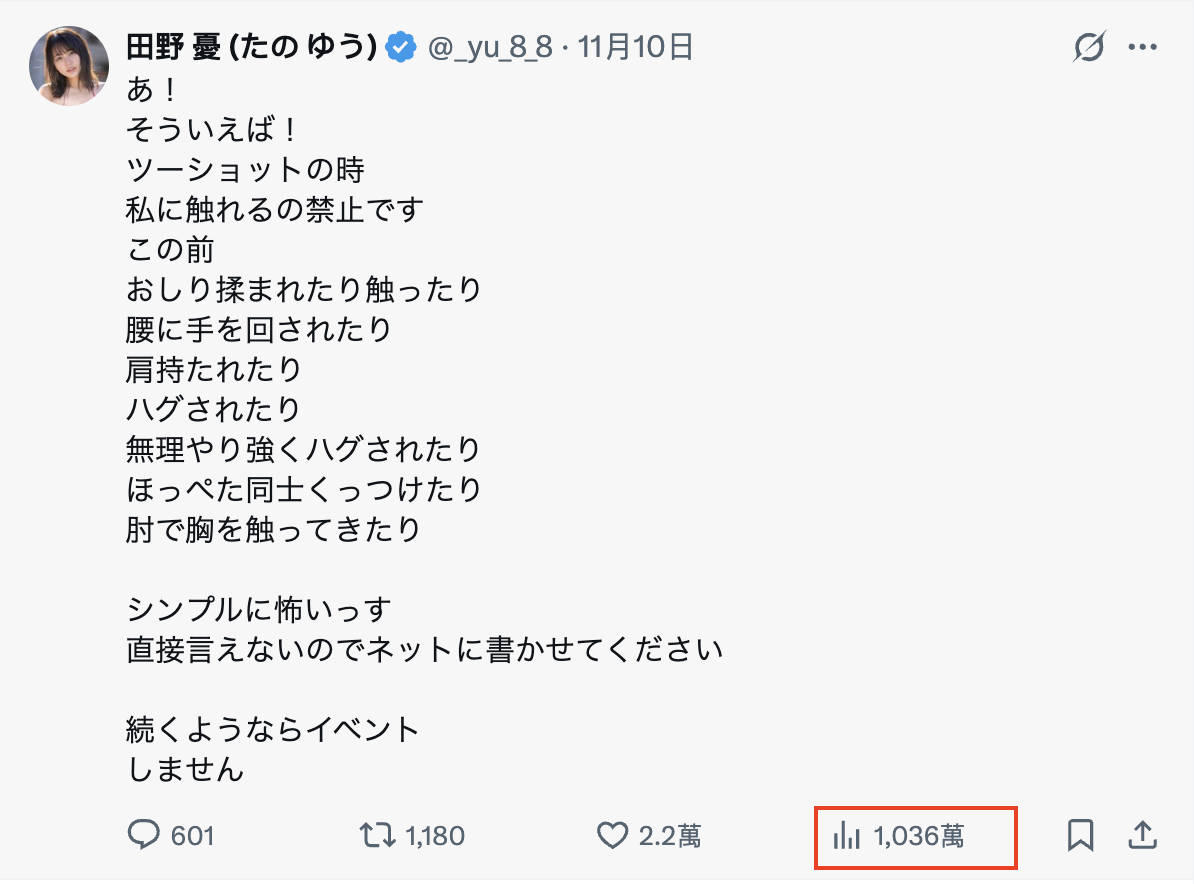Bookmark this post with the bookmark icon

(x=1083, y=835)
